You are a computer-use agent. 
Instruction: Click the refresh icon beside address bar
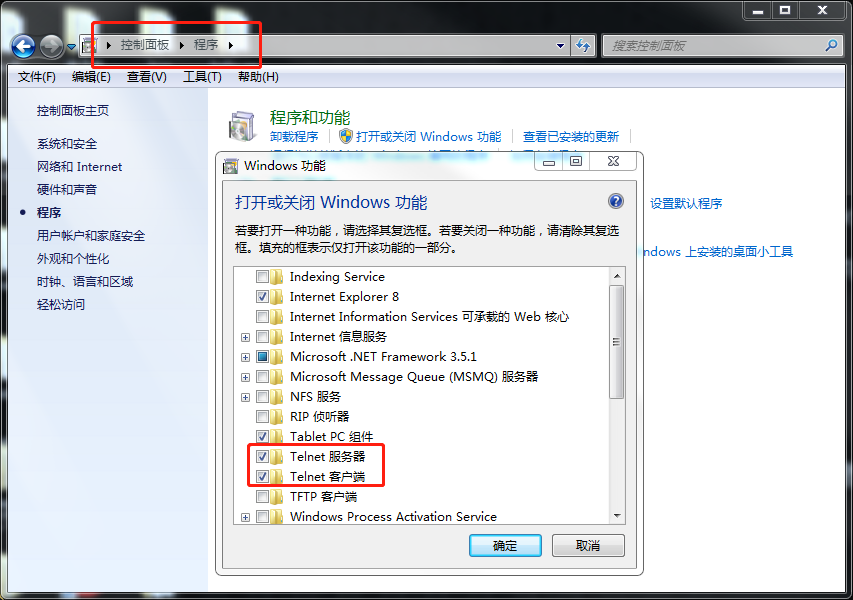pyautogui.click(x=583, y=46)
